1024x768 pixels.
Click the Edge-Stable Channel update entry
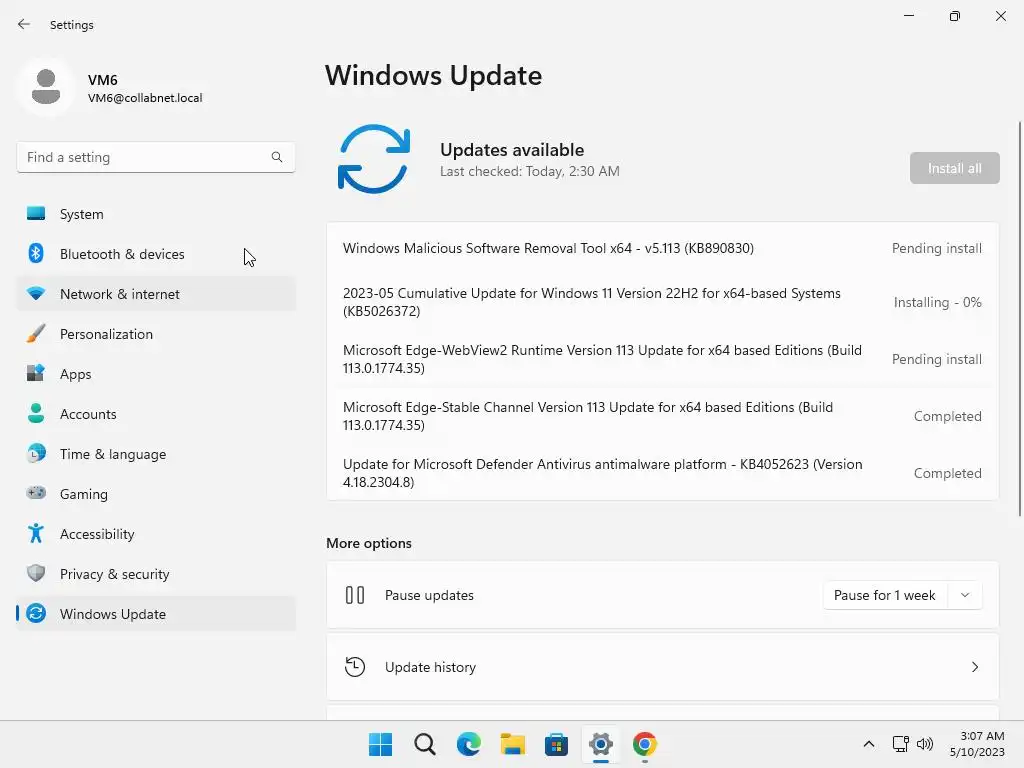coord(662,415)
